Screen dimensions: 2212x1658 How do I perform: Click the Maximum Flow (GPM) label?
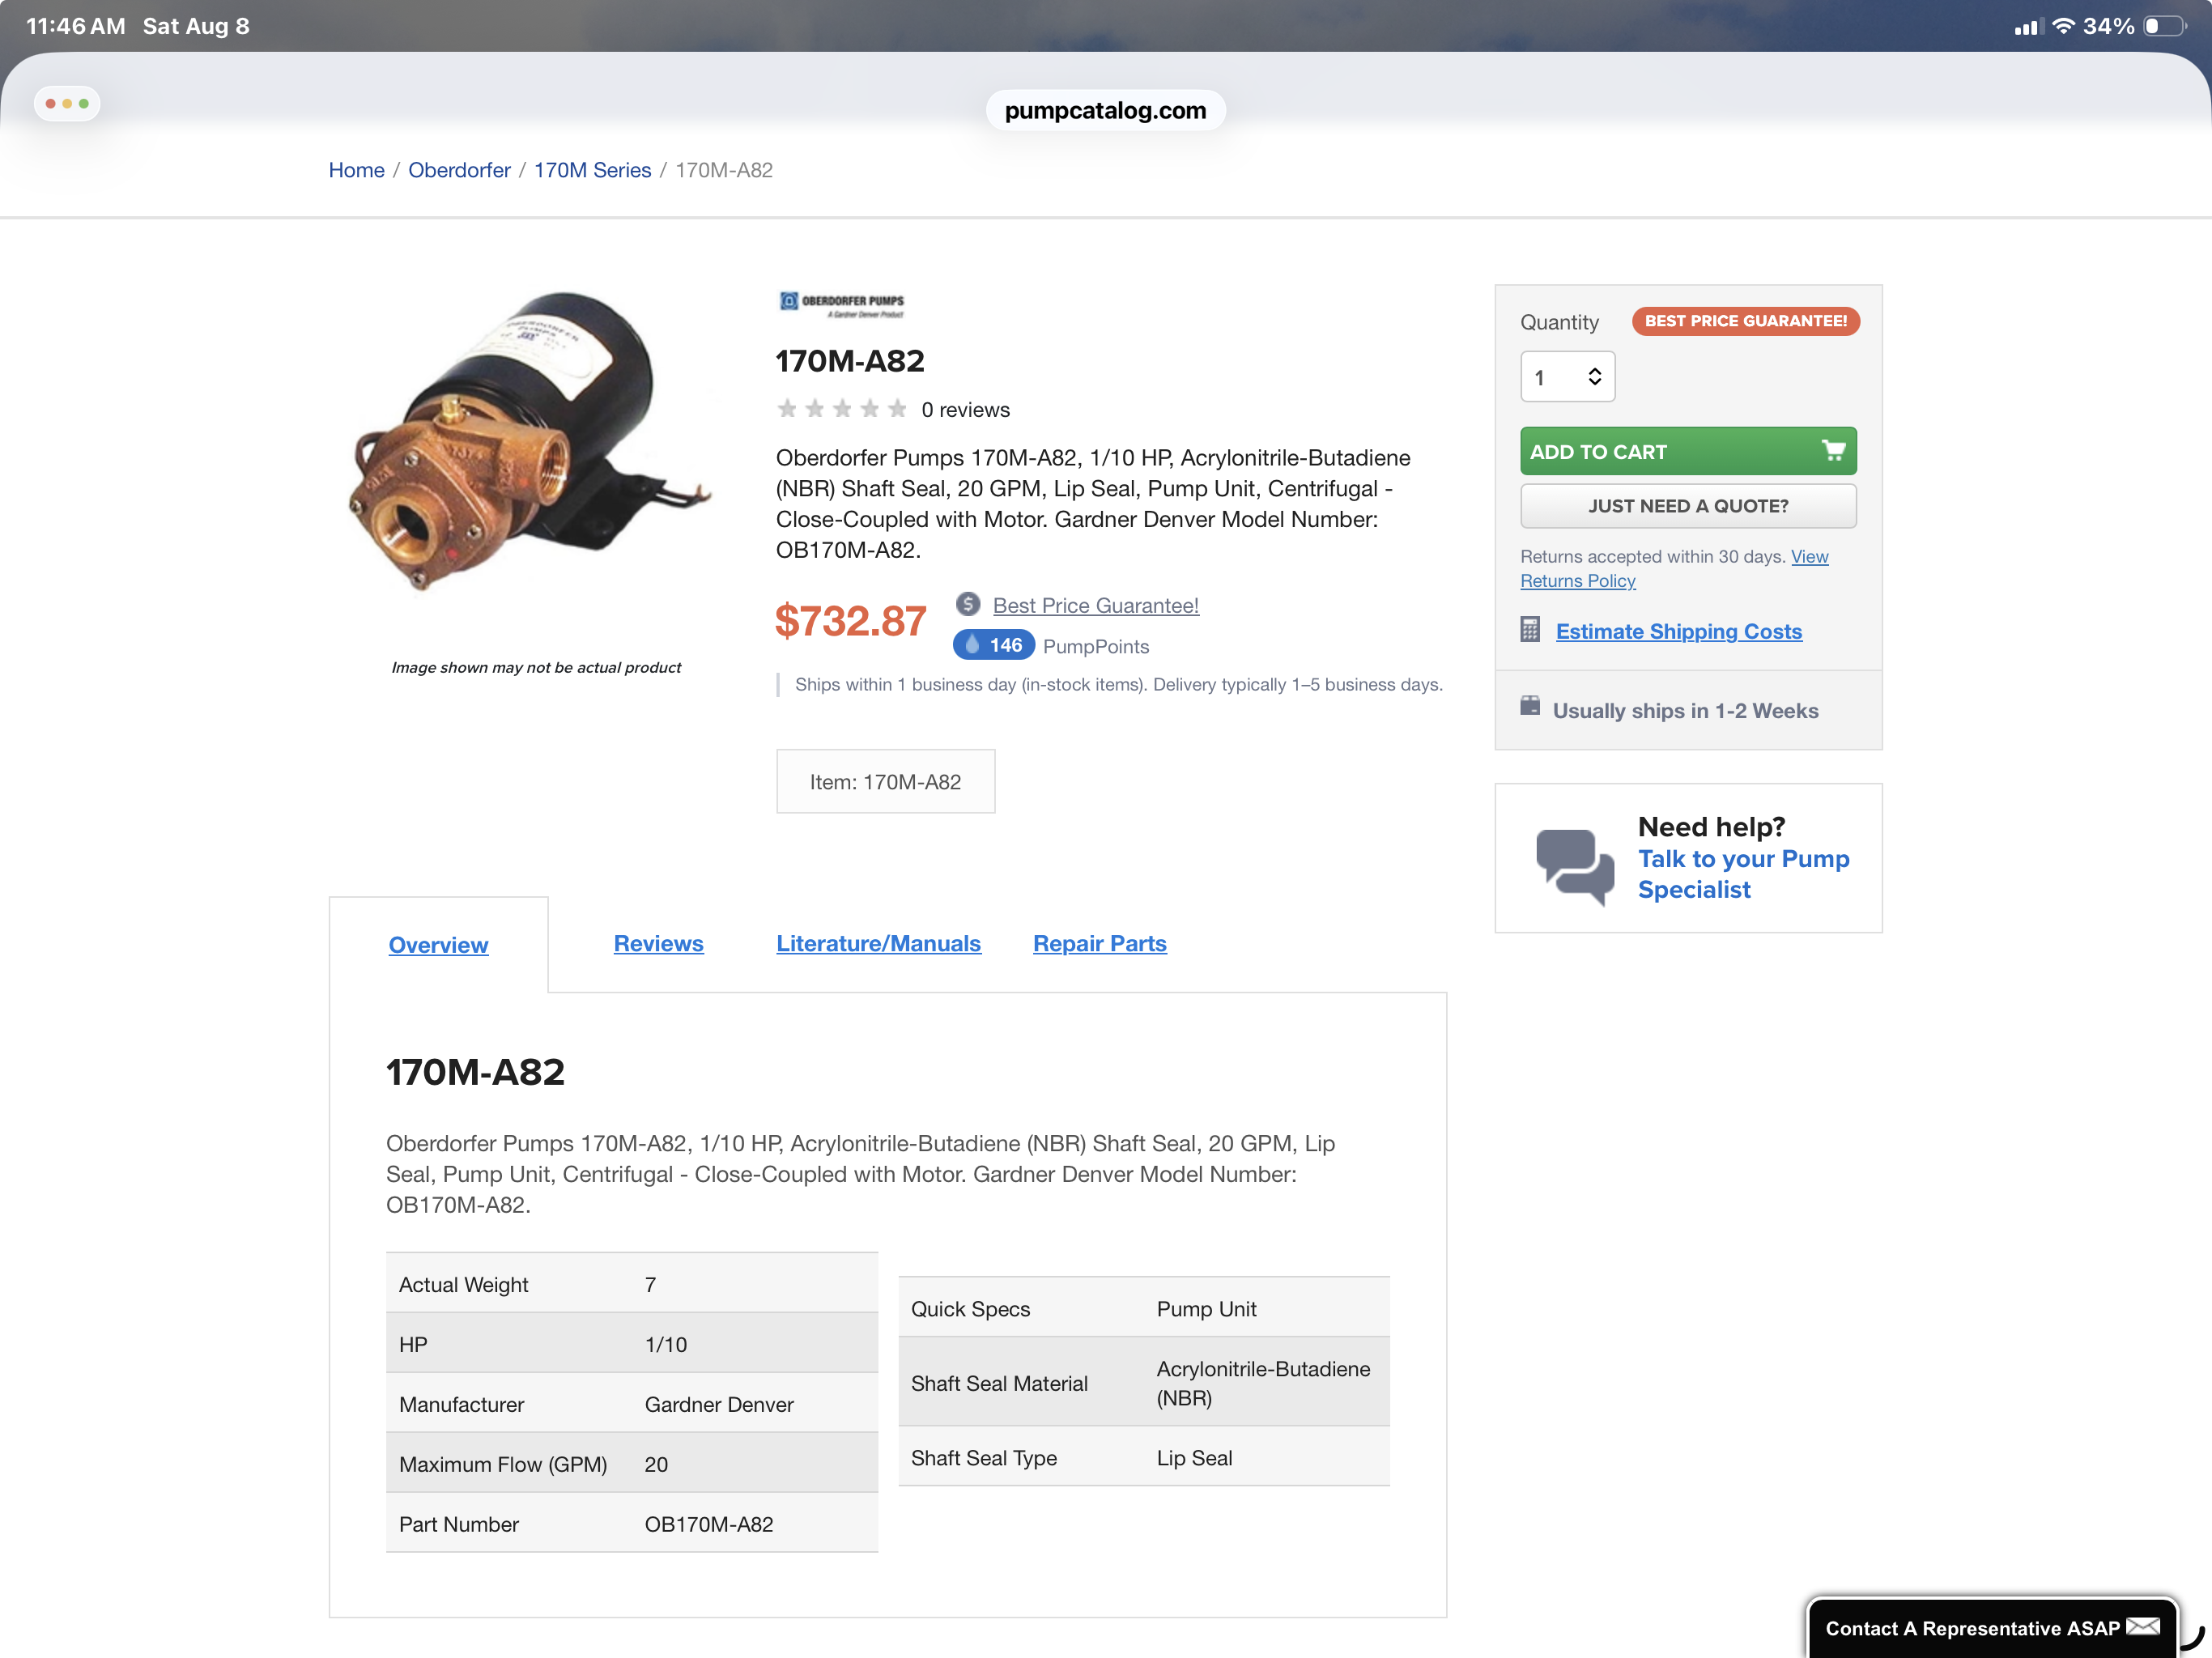click(502, 1464)
